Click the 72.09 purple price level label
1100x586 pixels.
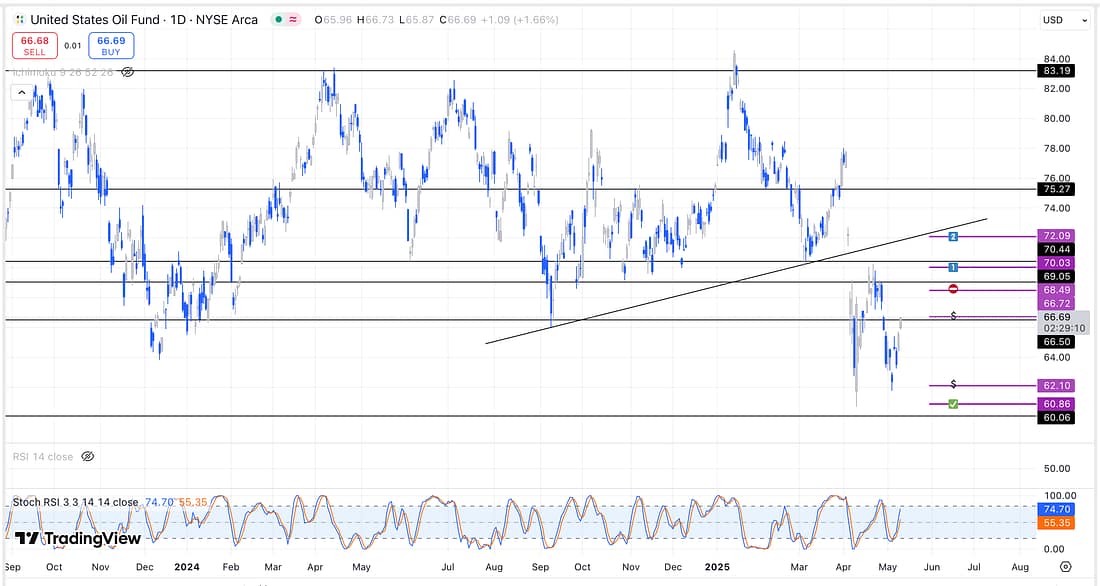(x=1056, y=237)
